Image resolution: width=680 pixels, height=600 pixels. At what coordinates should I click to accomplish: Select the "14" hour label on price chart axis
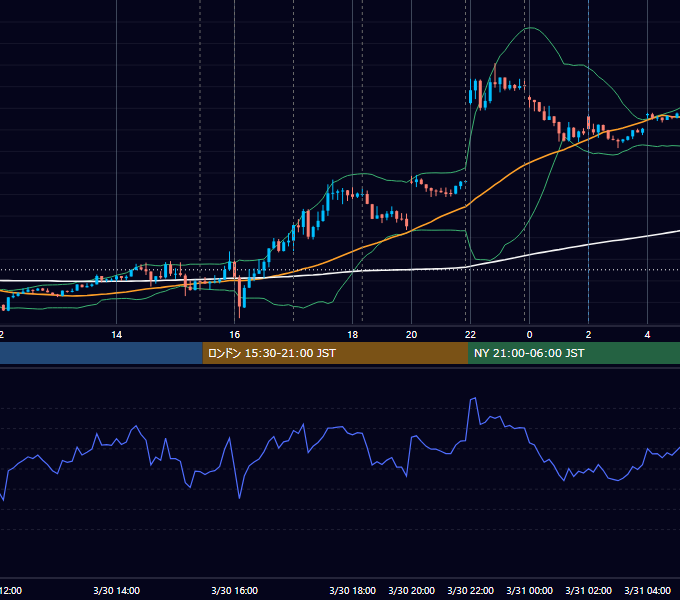(x=116, y=335)
